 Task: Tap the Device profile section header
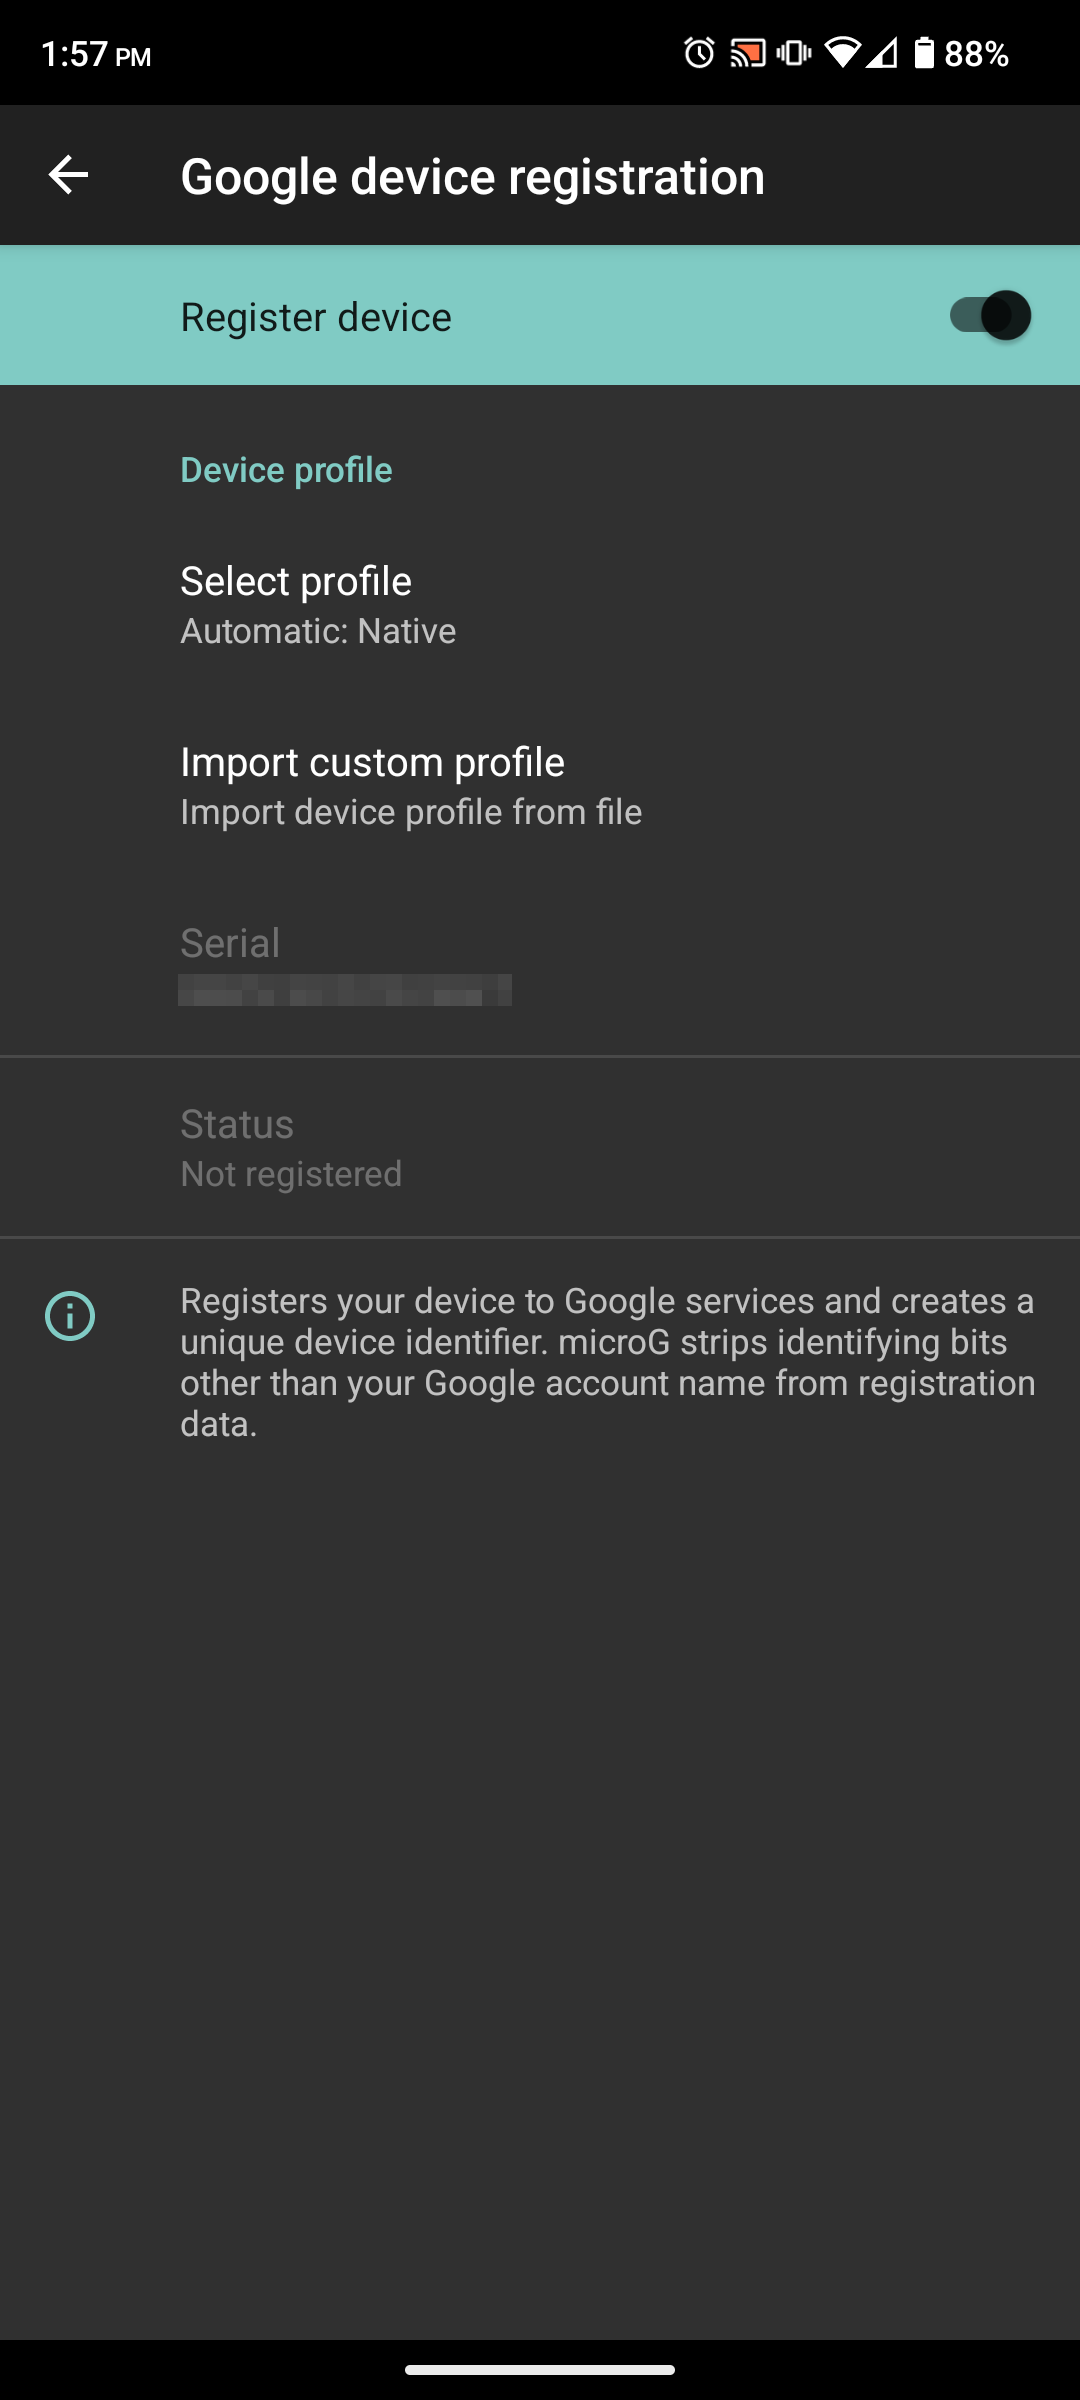(286, 469)
